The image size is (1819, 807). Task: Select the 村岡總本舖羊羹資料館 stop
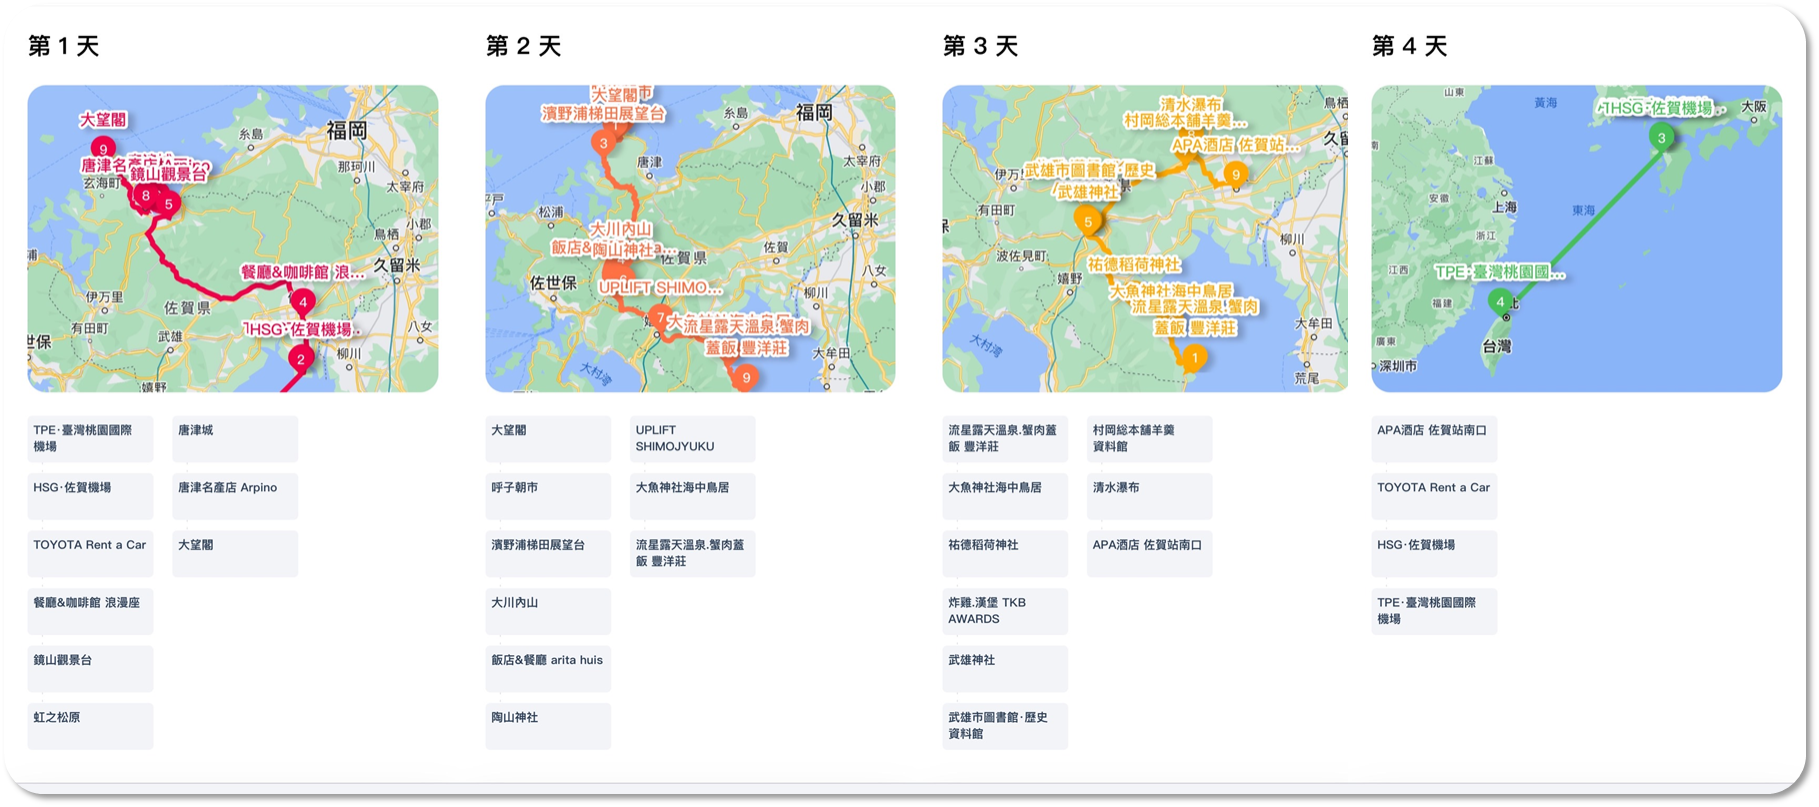pos(1150,439)
